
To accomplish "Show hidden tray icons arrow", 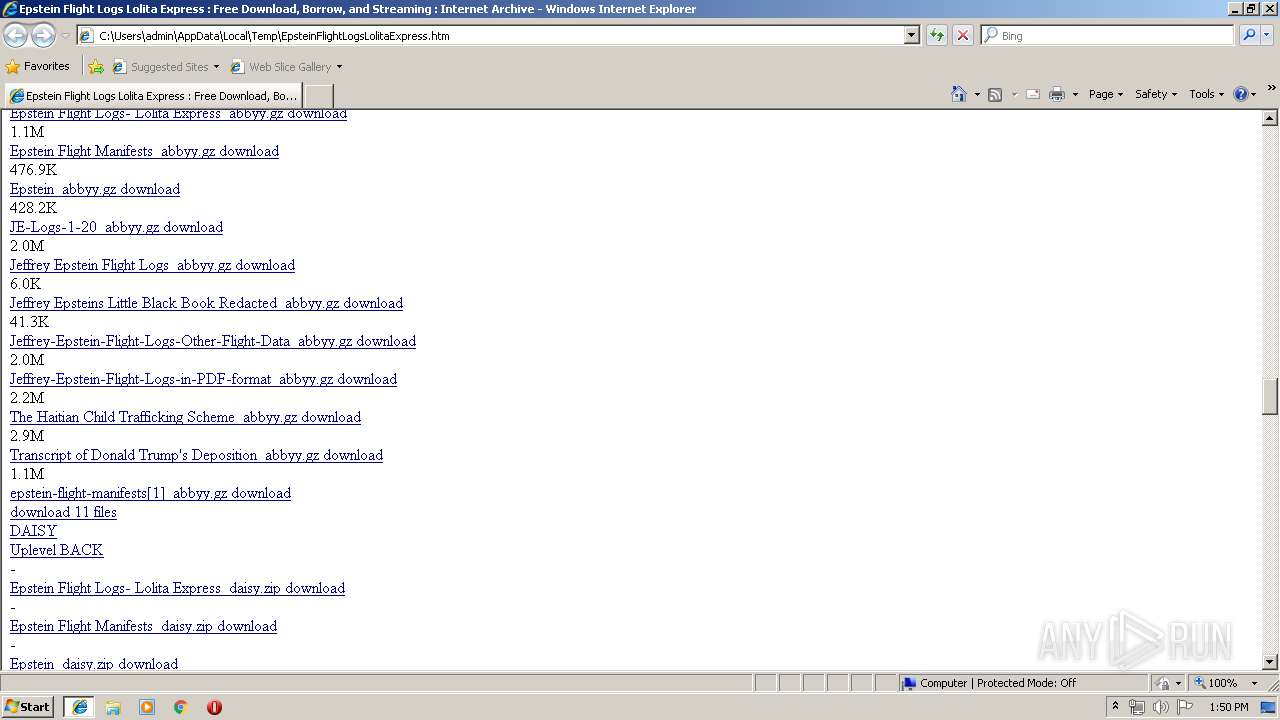I will pos(1115,707).
